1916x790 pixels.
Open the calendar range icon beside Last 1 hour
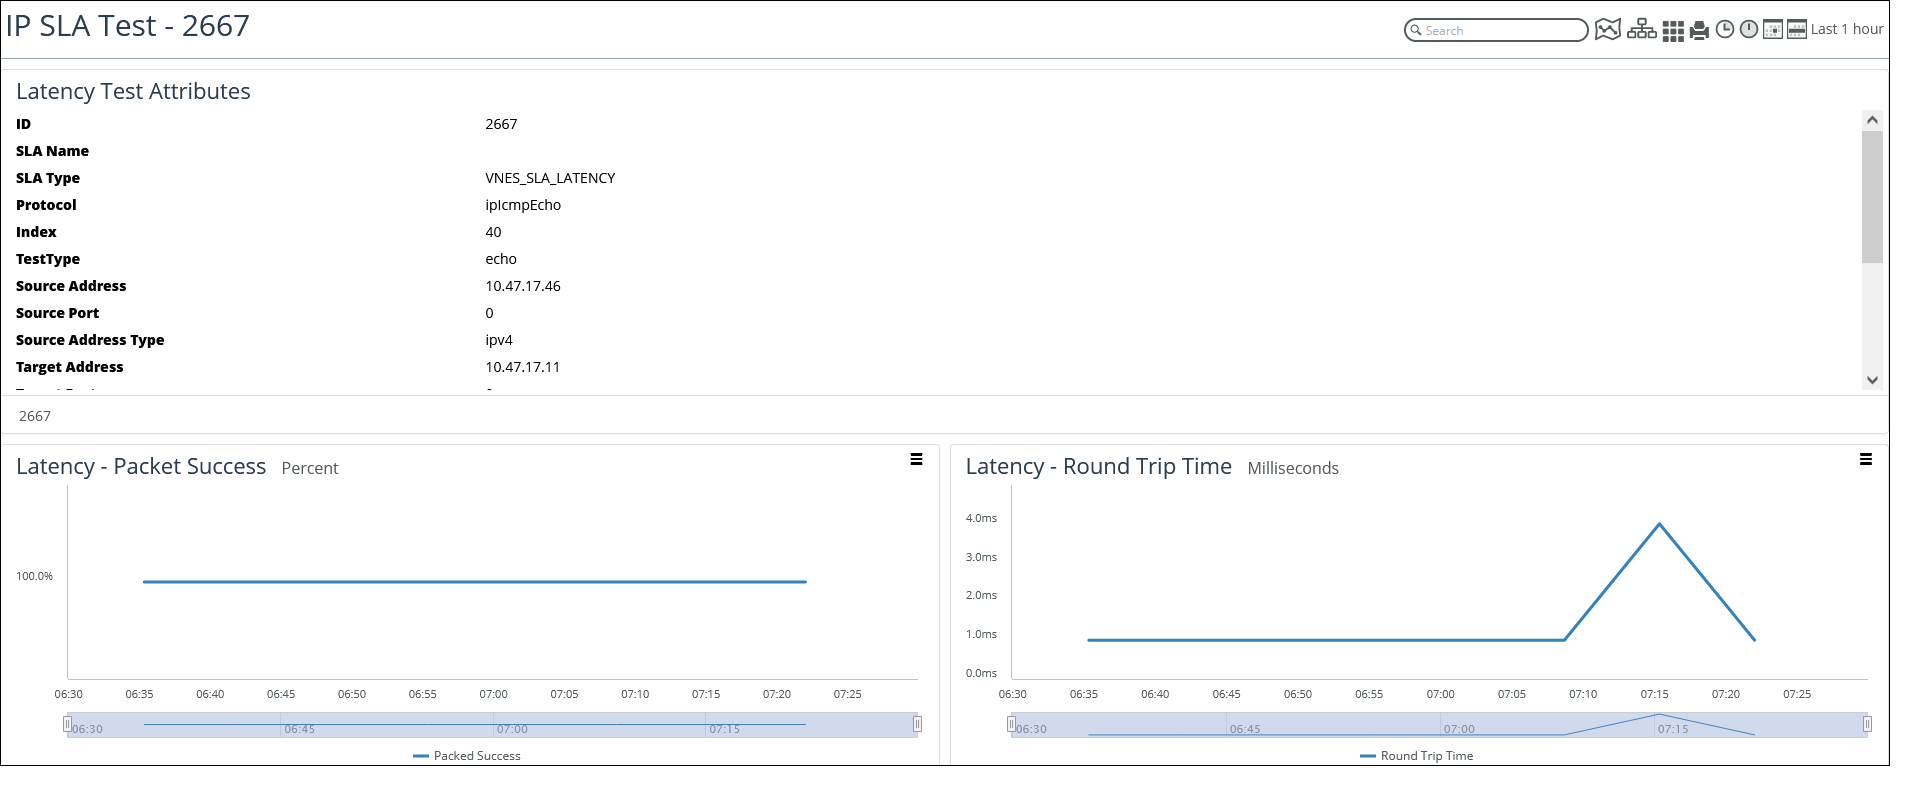click(1797, 30)
